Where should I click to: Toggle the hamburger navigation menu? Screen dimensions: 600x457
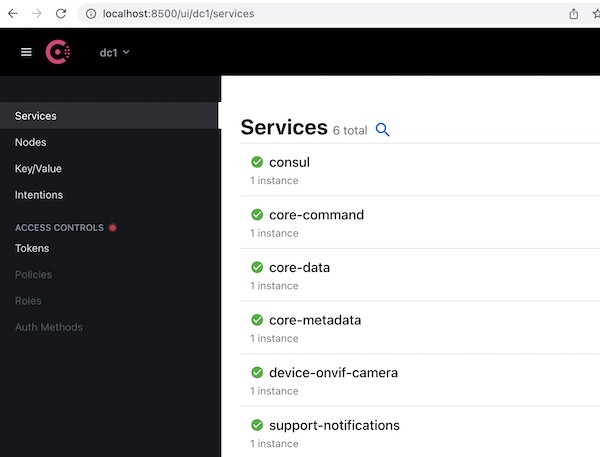pyautogui.click(x=26, y=52)
